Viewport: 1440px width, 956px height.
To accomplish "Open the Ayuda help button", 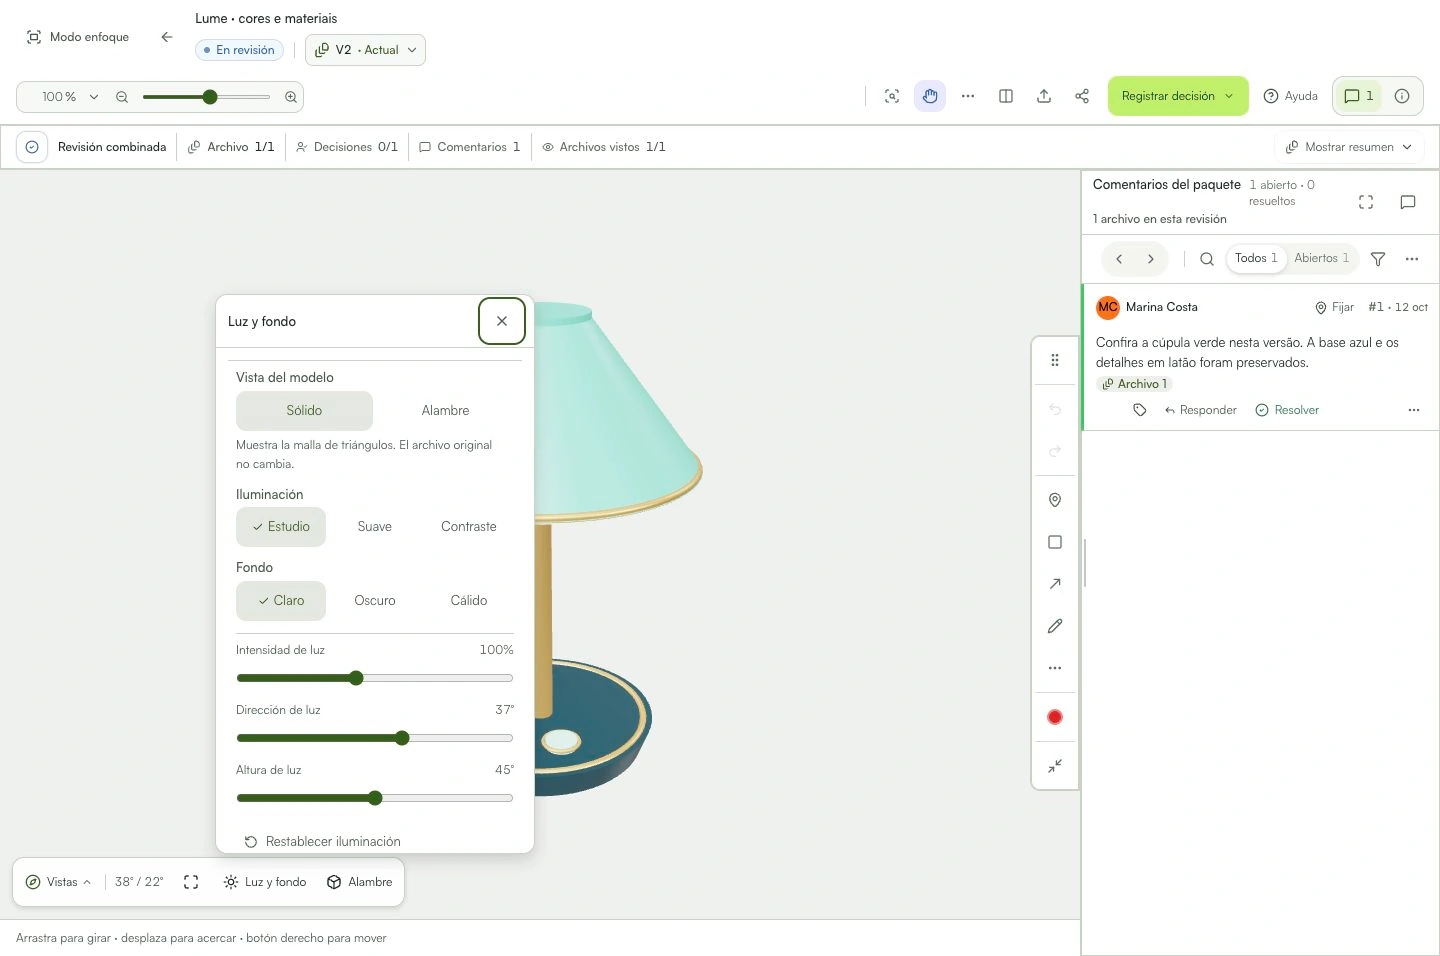I will tap(1291, 96).
